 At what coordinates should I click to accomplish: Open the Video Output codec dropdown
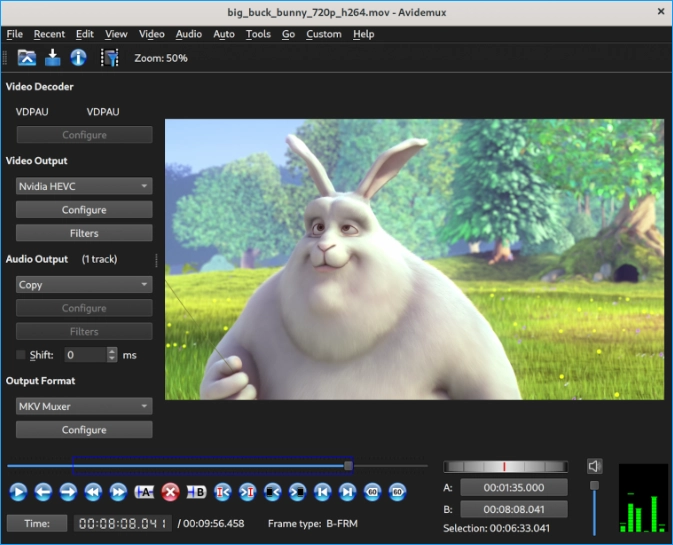[84, 186]
